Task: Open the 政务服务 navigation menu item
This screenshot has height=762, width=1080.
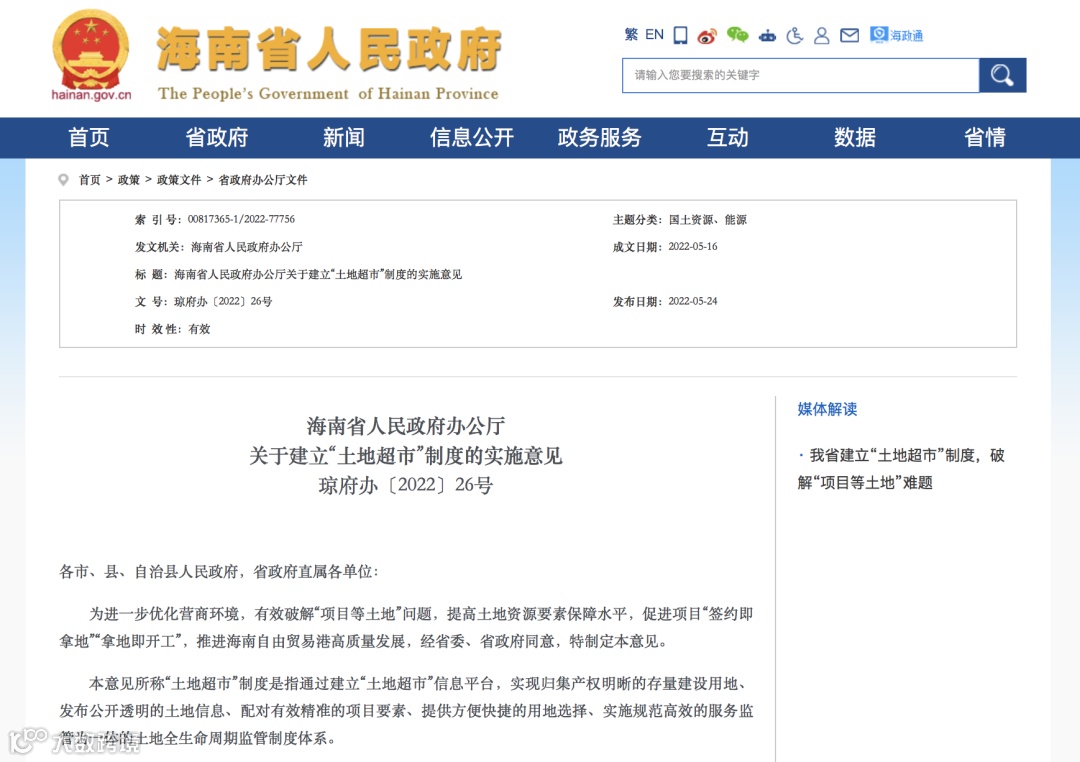Action: tap(599, 138)
